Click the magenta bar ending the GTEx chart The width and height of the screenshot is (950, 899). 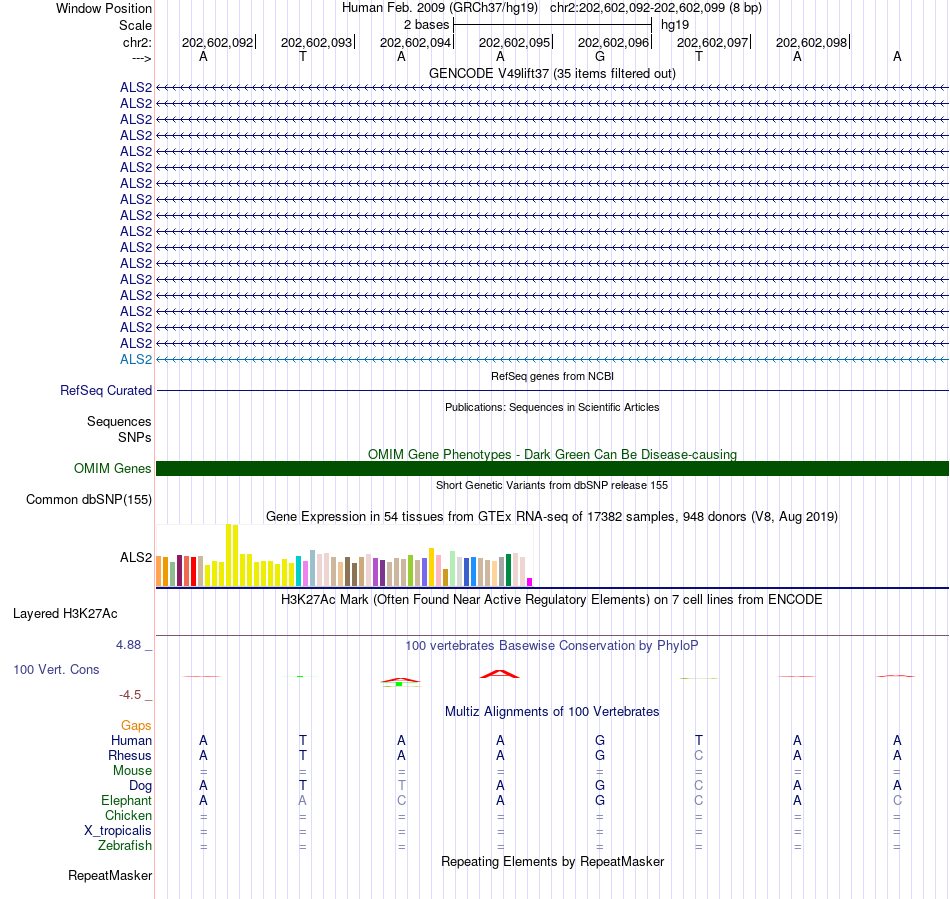[x=530, y=582]
